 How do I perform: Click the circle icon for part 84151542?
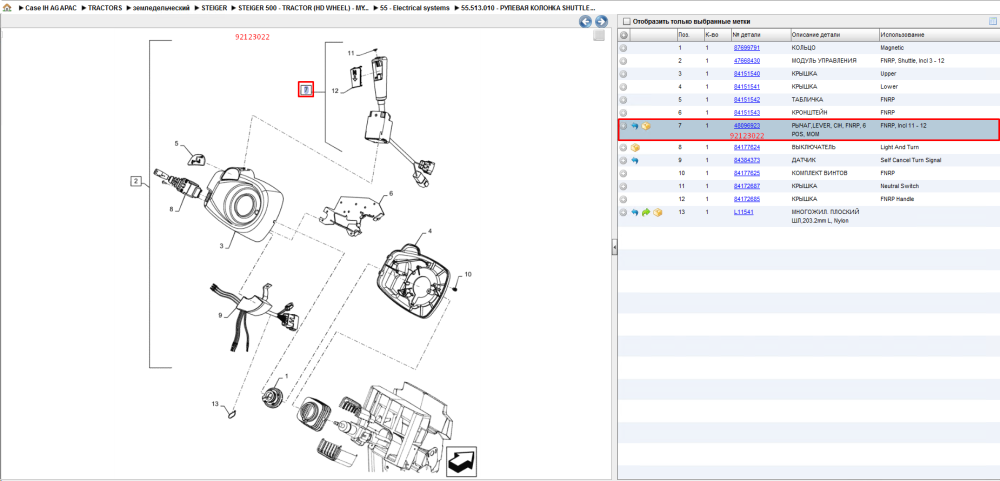point(624,100)
